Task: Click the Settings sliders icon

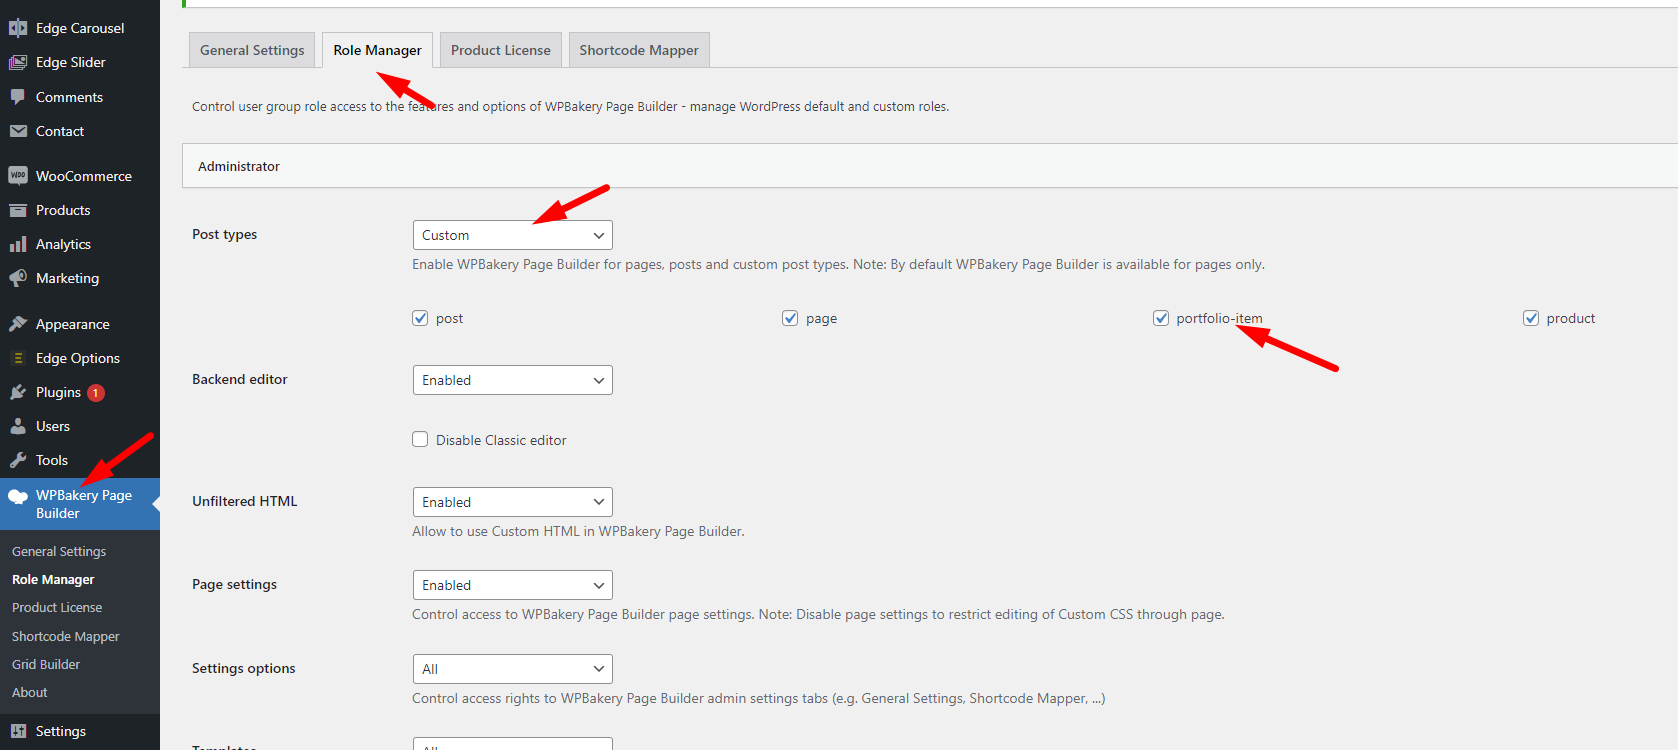Action: point(18,731)
